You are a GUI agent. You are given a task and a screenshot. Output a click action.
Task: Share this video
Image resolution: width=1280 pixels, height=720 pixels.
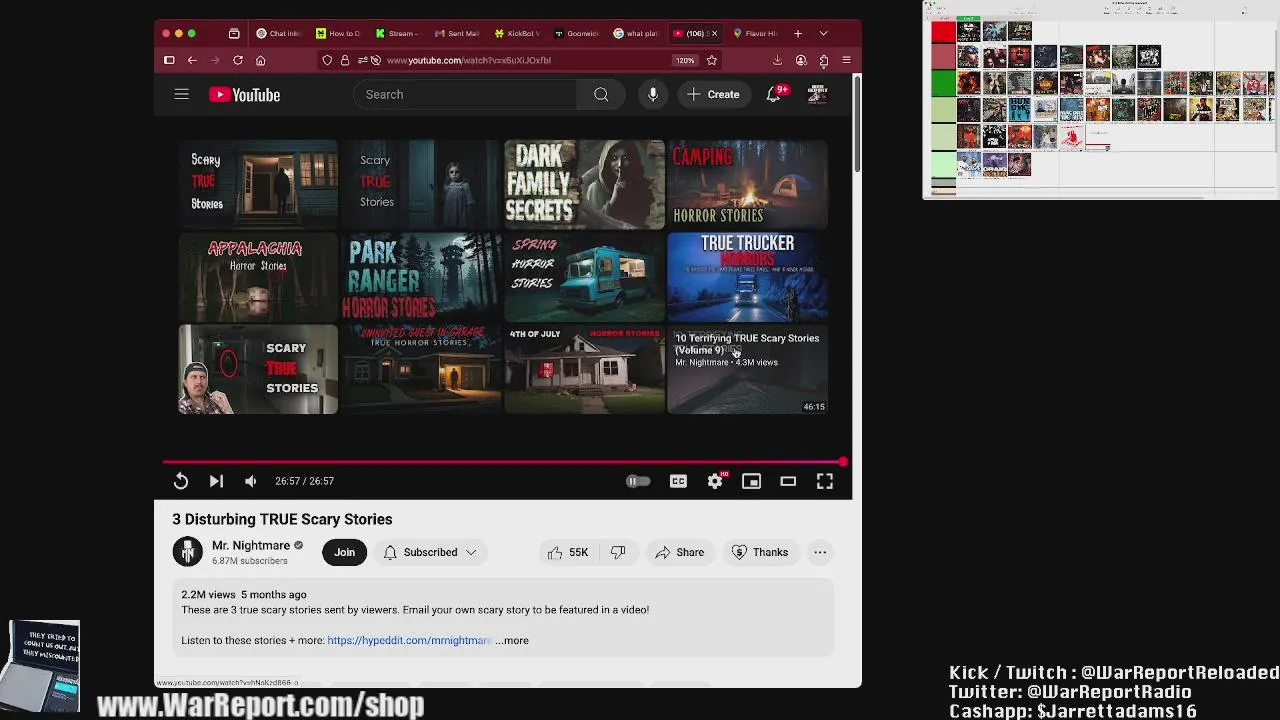pos(680,552)
